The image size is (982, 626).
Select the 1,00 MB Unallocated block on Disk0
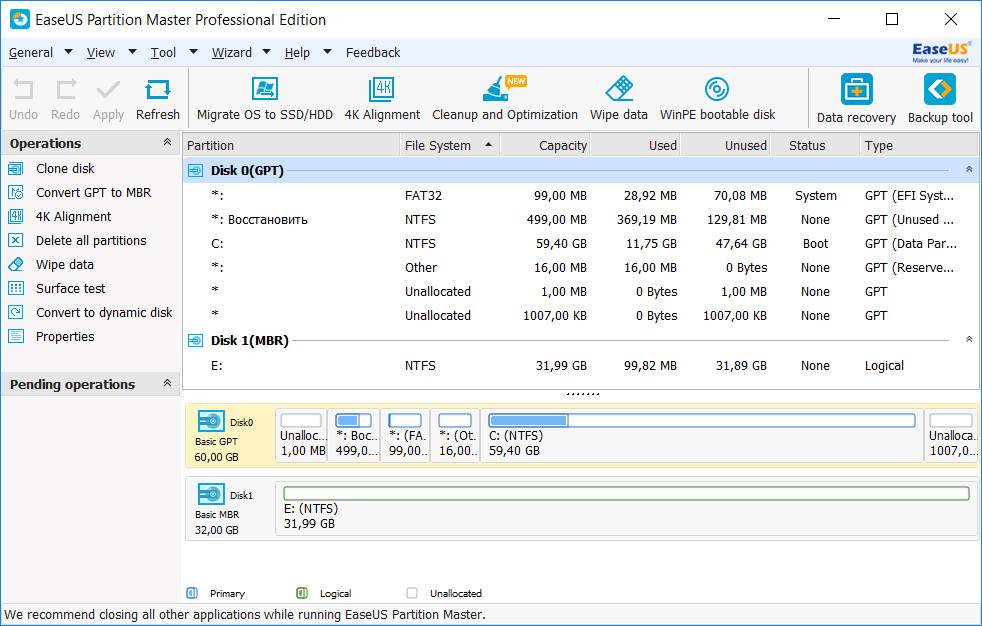point(301,435)
